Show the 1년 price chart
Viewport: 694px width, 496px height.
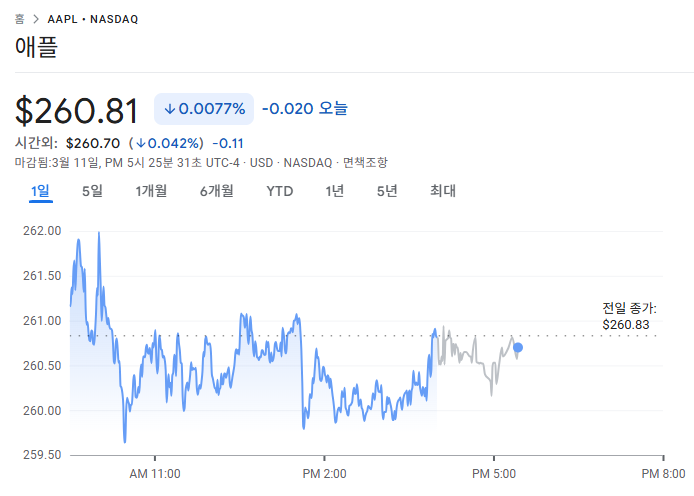point(335,191)
